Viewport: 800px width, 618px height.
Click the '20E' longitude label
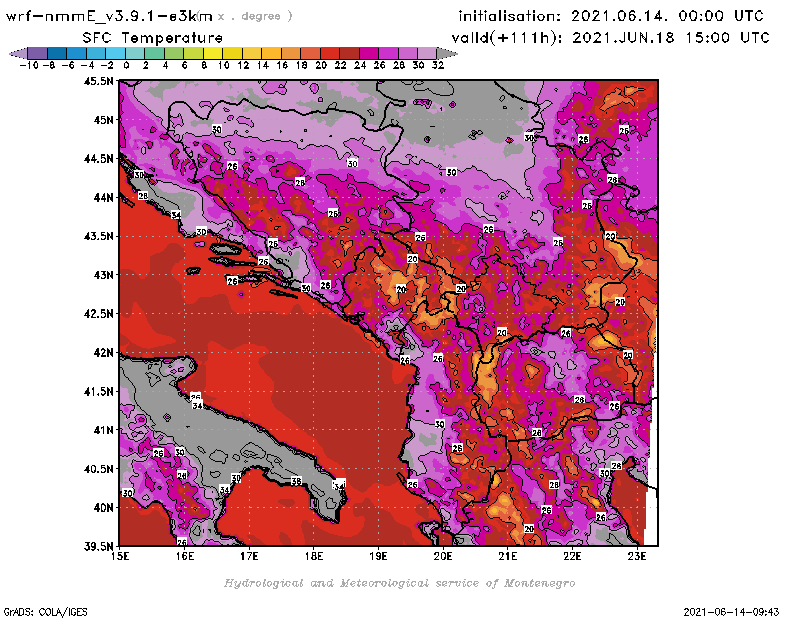point(443,557)
